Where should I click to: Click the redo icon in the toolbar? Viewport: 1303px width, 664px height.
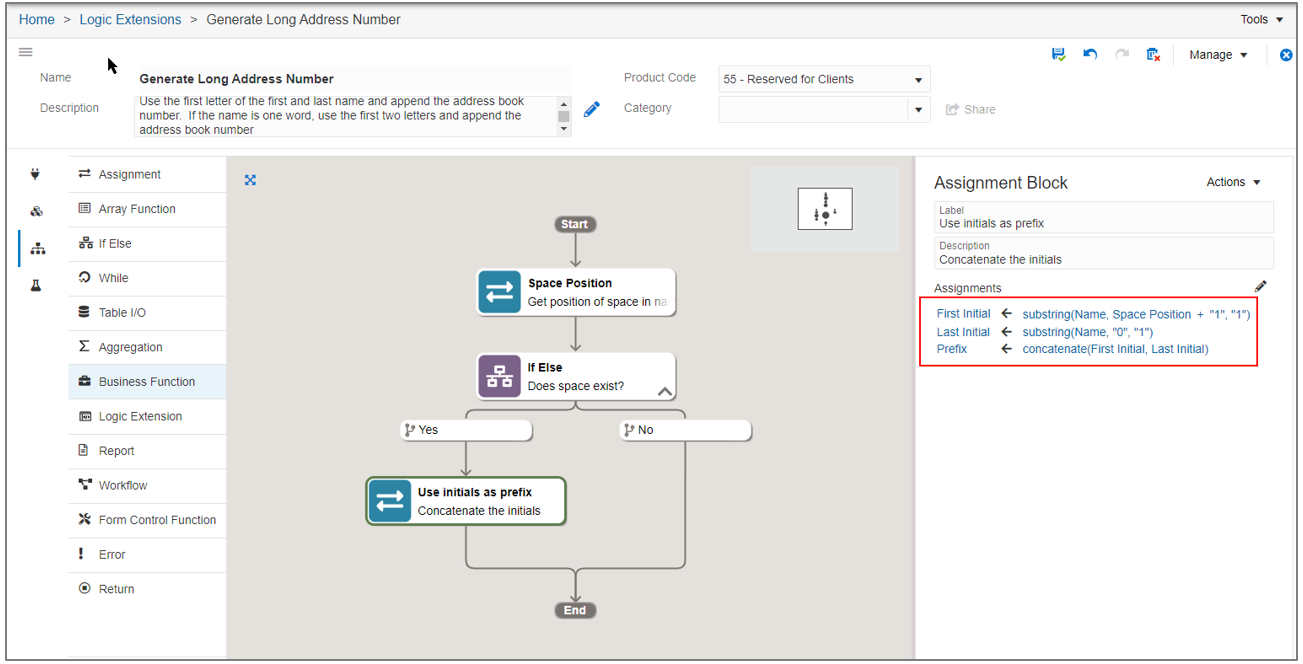pos(1121,55)
